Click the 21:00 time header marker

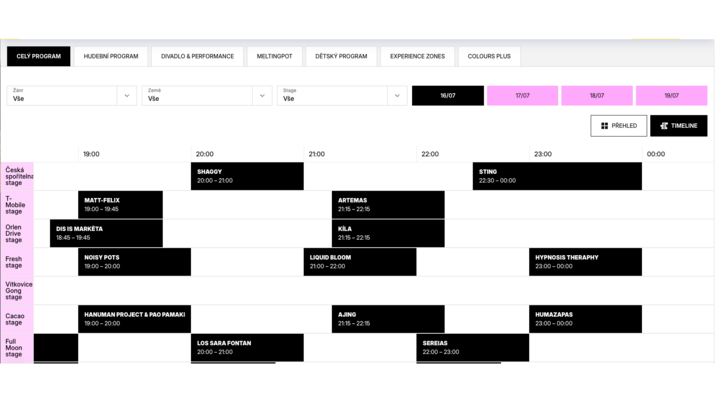point(317,154)
